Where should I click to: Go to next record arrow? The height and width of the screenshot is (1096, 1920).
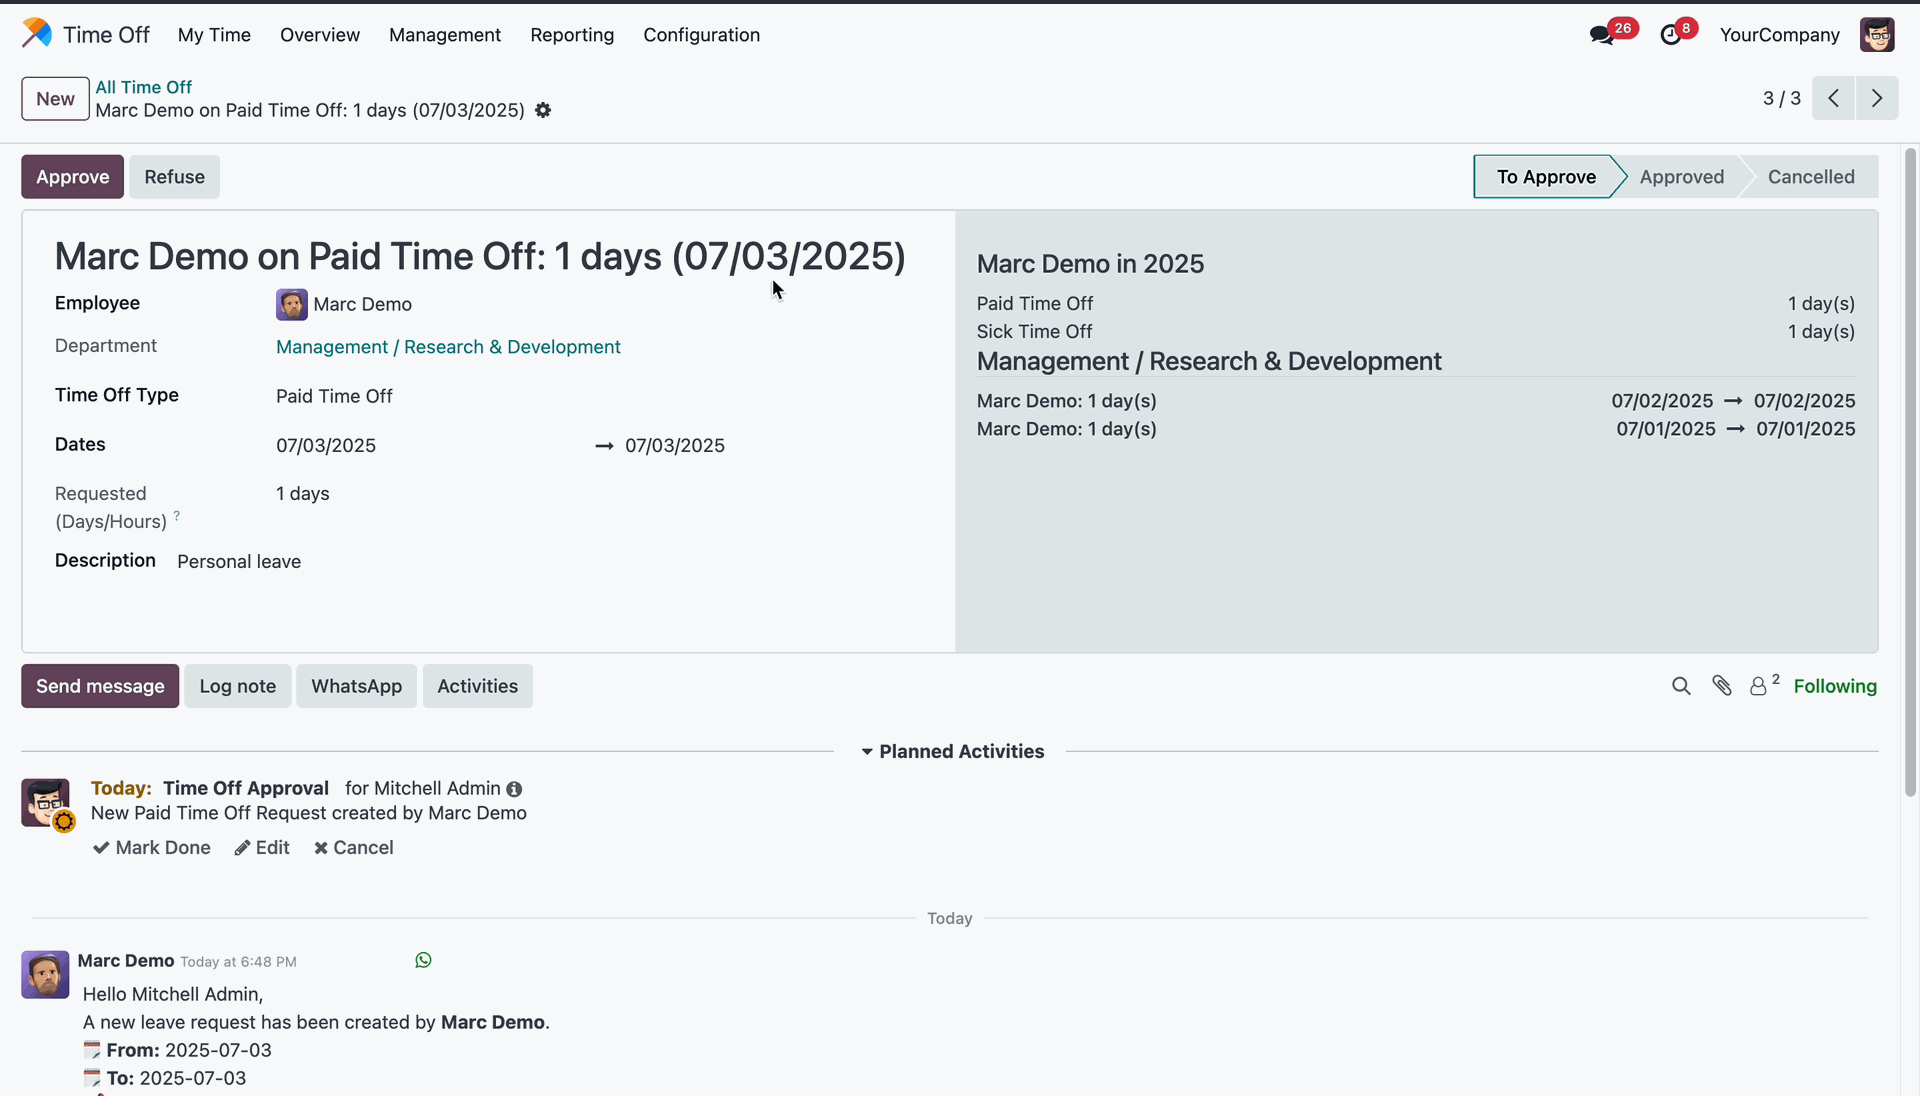click(1877, 98)
